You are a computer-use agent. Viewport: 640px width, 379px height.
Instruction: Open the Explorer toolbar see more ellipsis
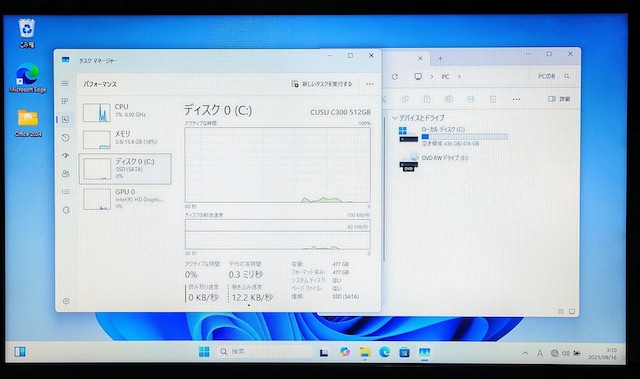tap(516, 99)
